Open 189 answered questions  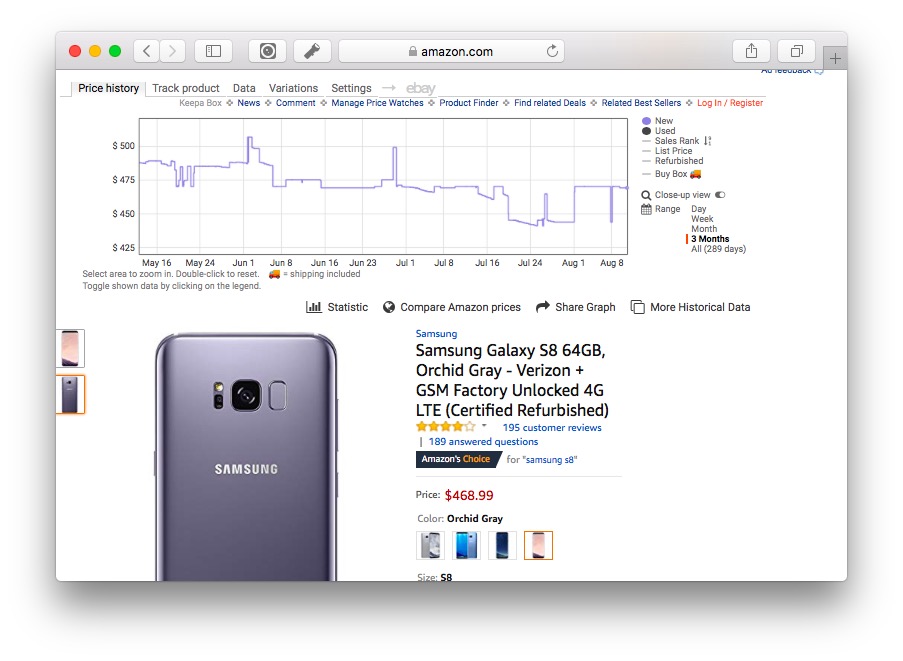483,442
